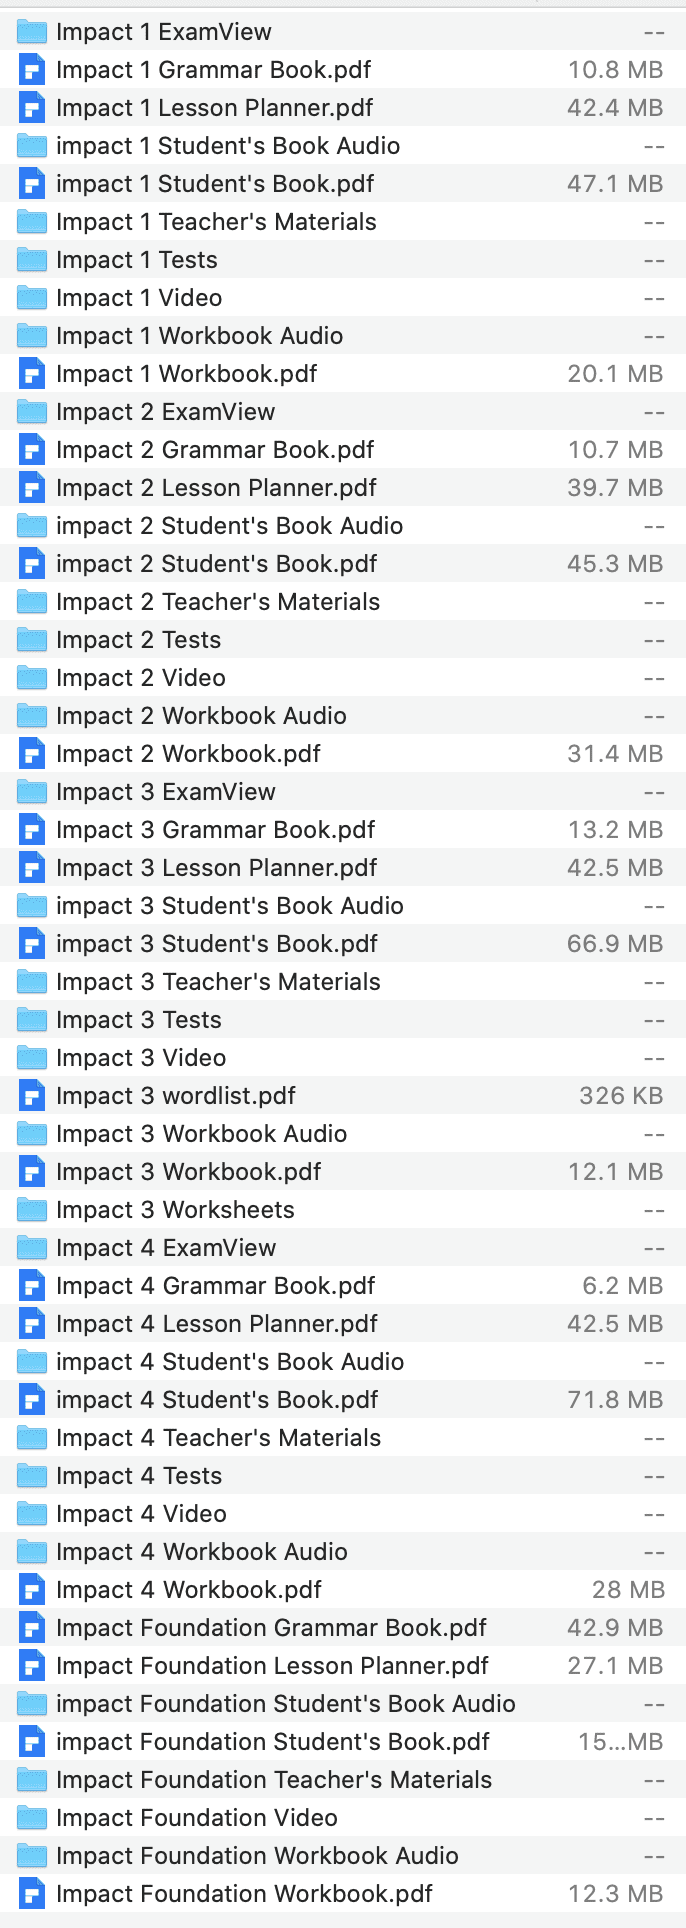Click the Impact Foundation Video folder icon
This screenshot has height=1928, width=686.
[32, 1818]
